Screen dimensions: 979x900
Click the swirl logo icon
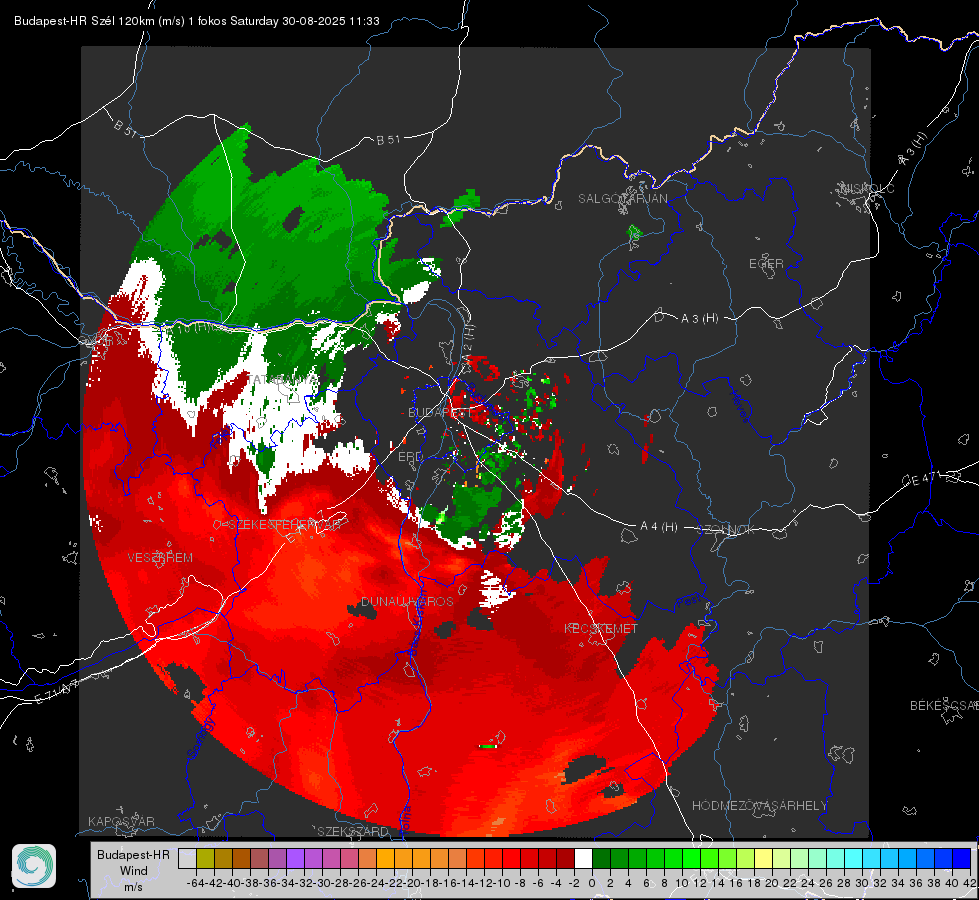[34, 866]
